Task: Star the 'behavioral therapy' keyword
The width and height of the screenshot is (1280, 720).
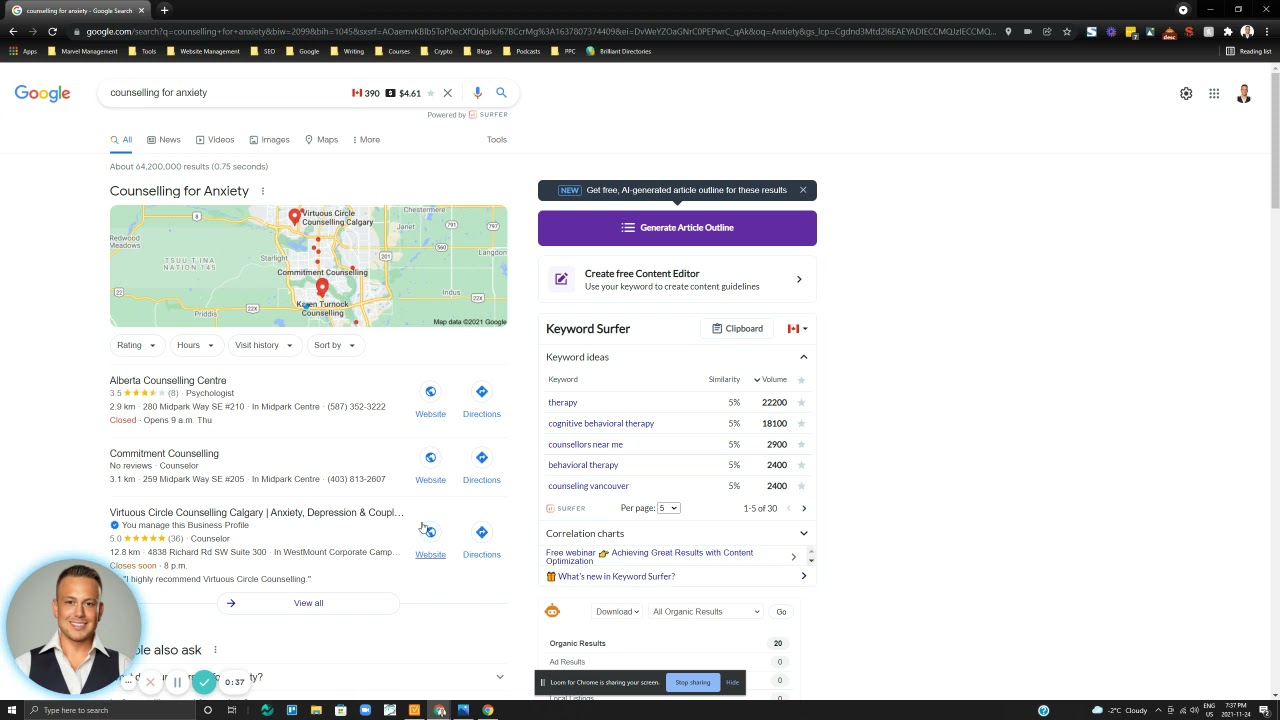Action: [x=801, y=465]
